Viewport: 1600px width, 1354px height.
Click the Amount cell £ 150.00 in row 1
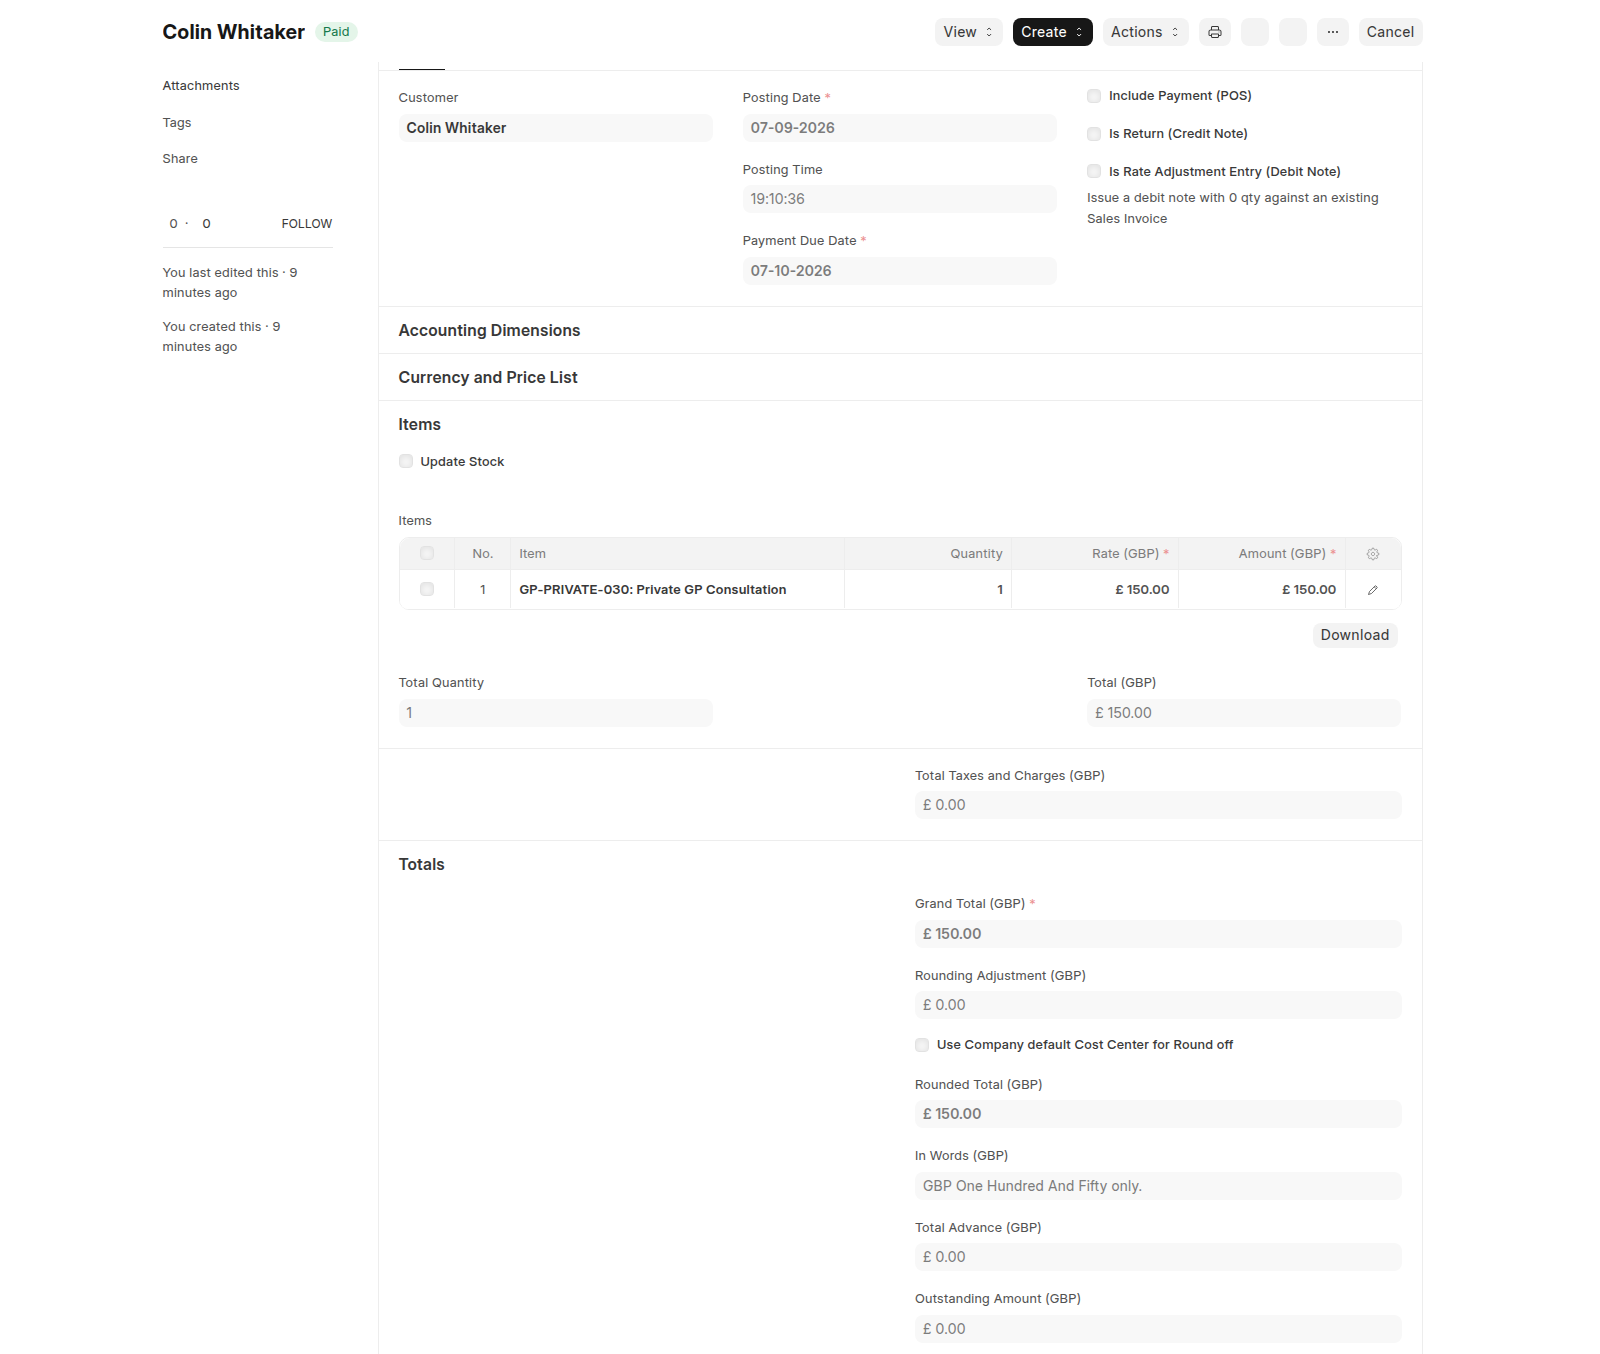(1262, 590)
